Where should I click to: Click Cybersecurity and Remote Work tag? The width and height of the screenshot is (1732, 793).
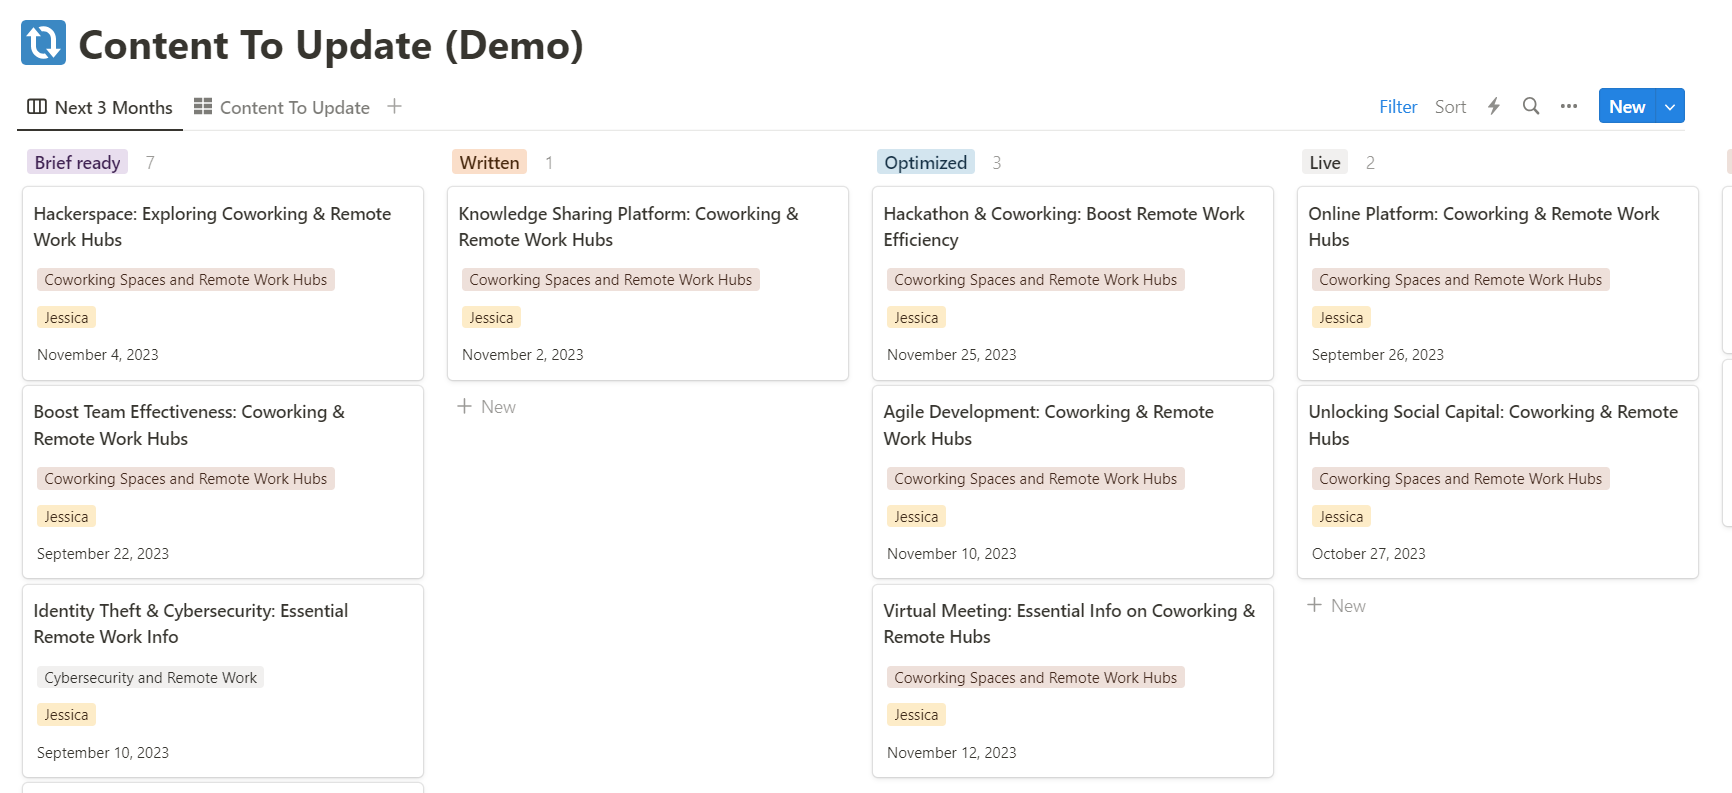[x=150, y=677]
